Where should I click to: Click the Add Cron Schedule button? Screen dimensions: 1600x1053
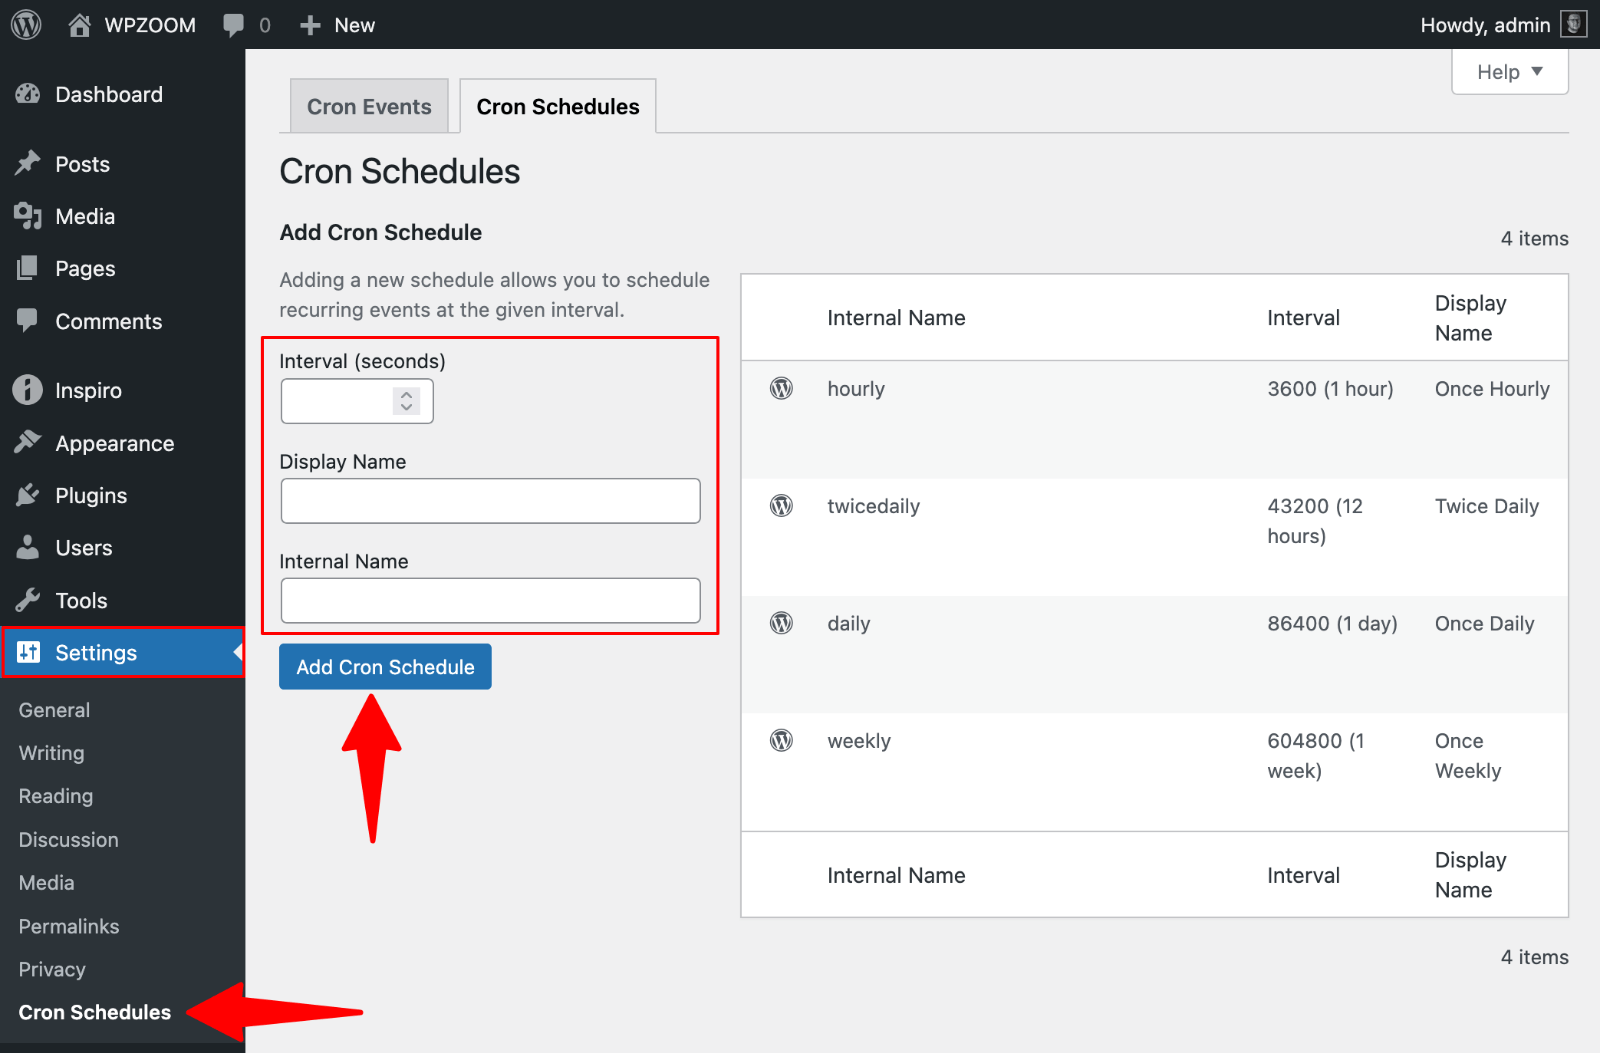pyautogui.click(x=385, y=667)
